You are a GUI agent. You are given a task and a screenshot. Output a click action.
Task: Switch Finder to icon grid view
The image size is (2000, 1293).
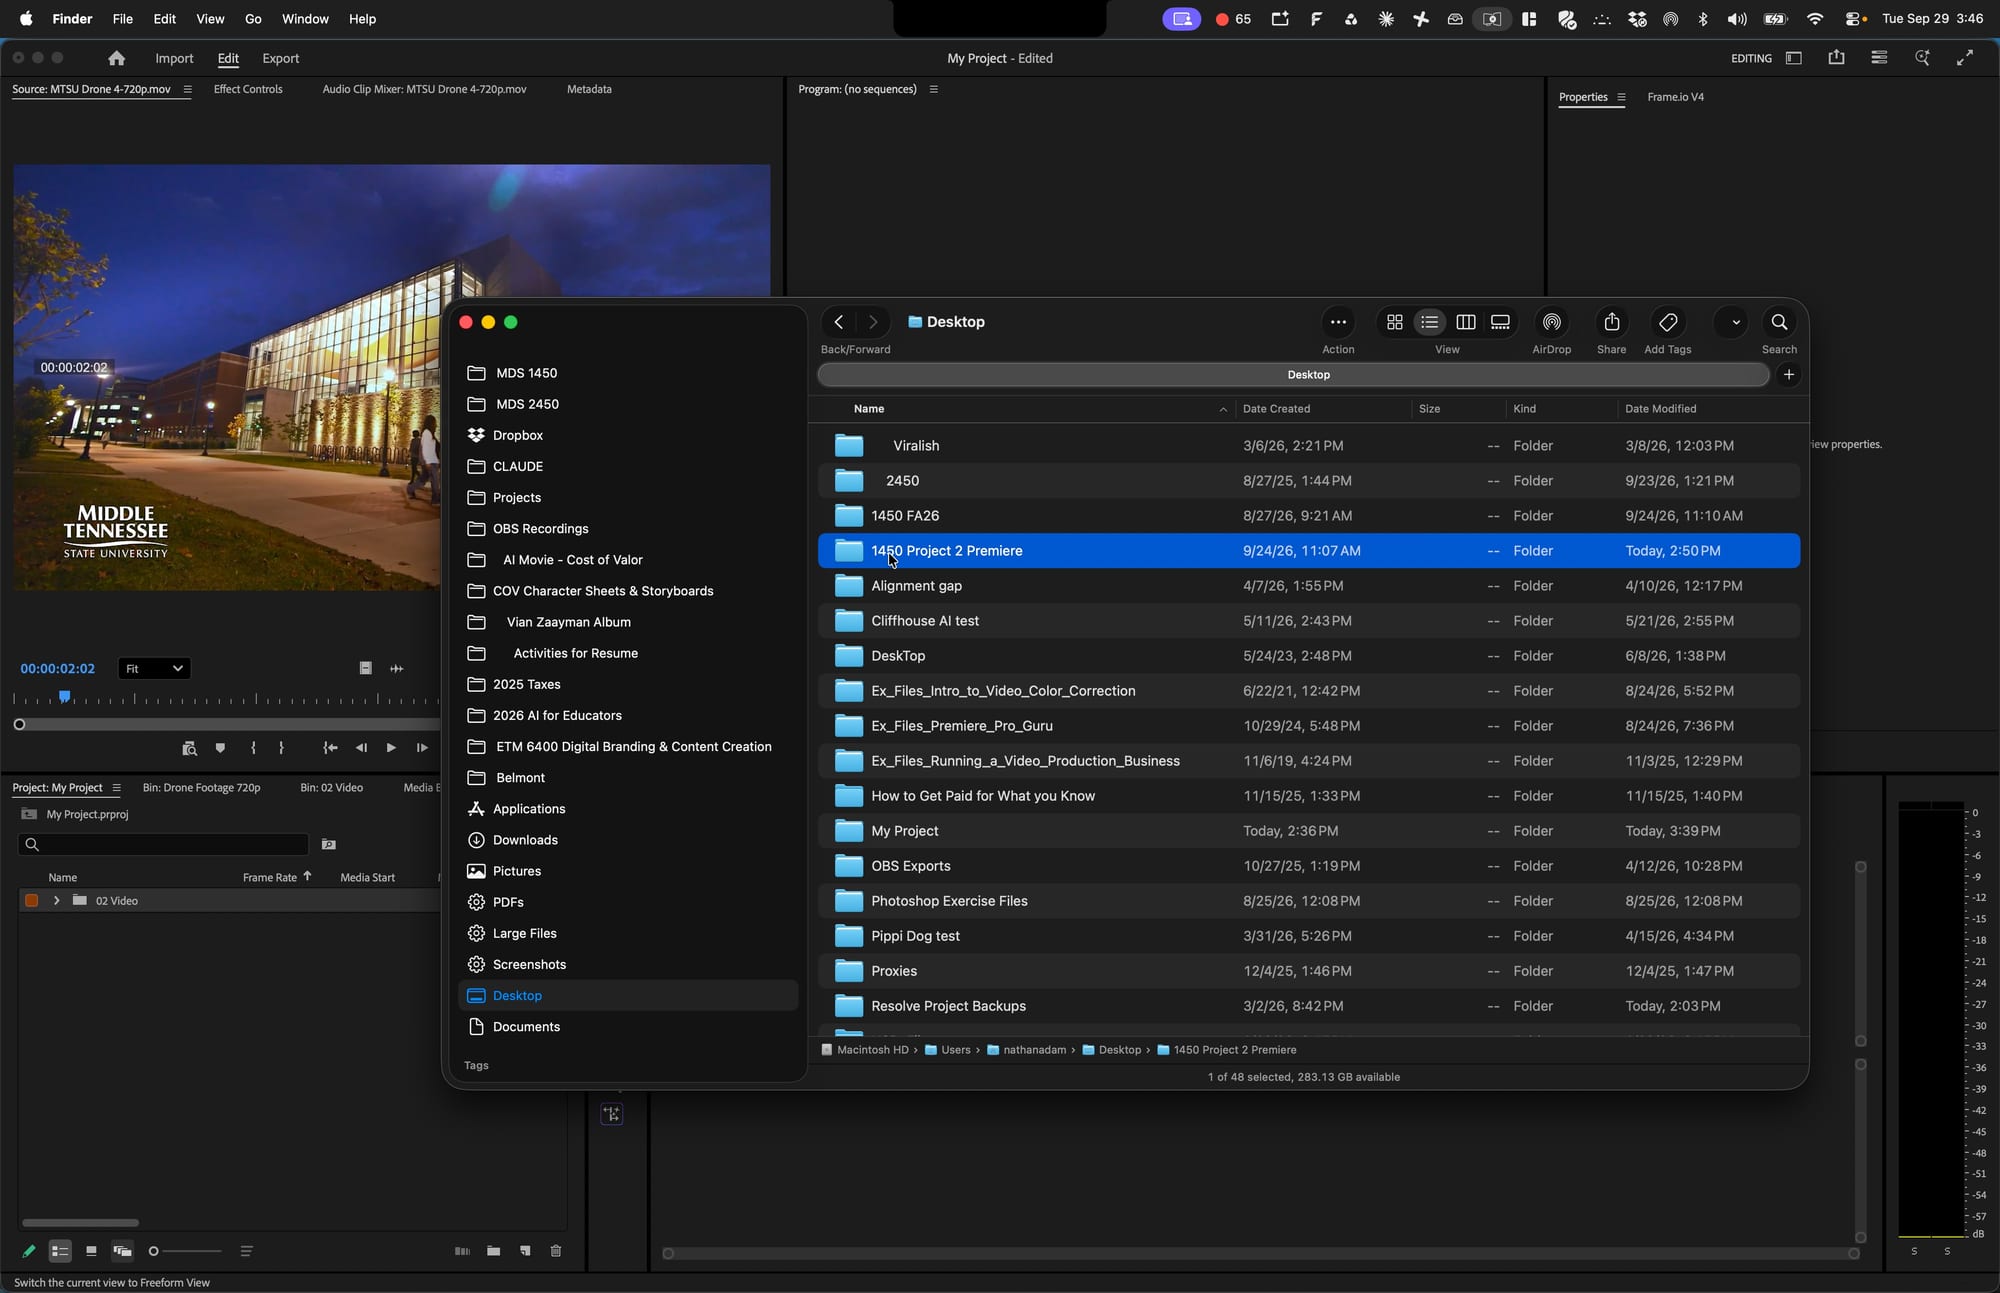1395,322
